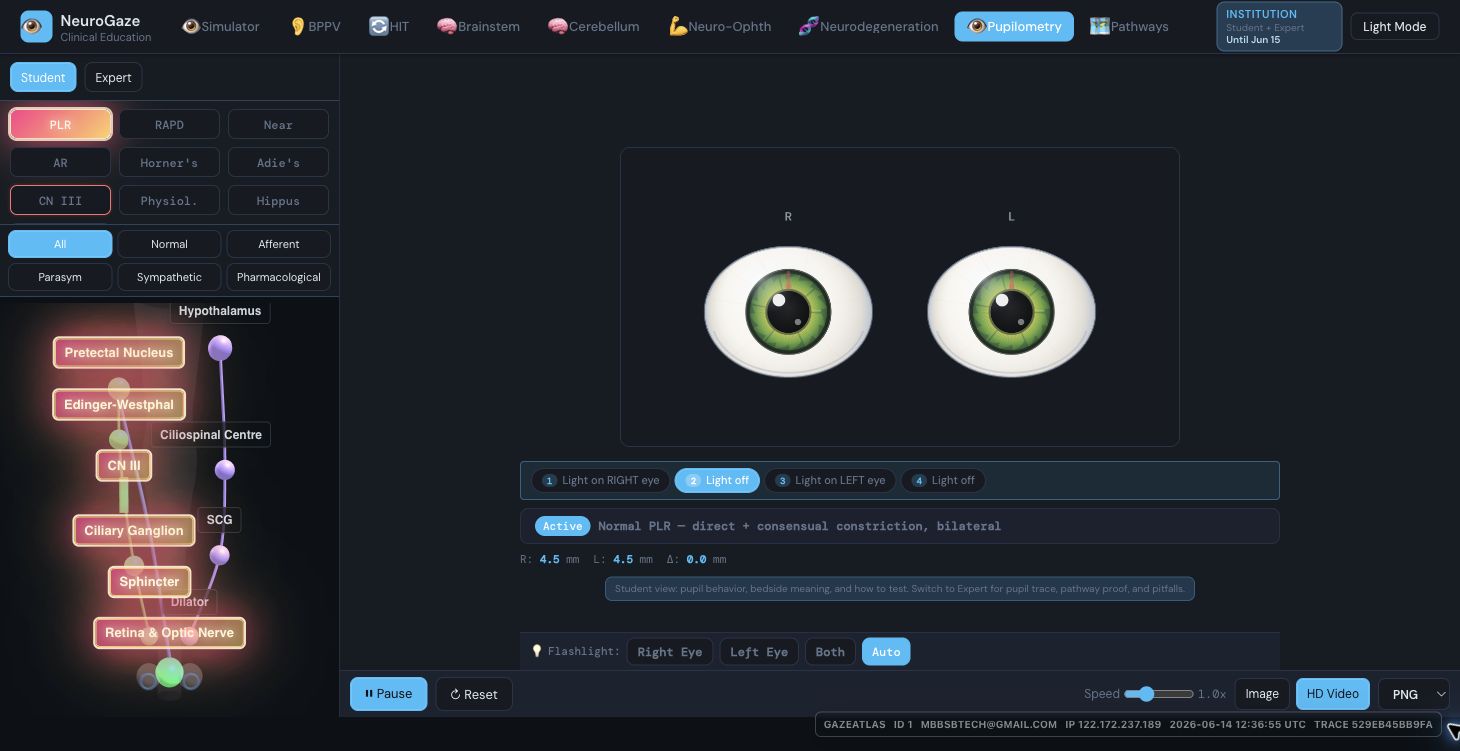Filter scenarios by Pharmacological
Screen dimensions: 1460x751
[x=279, y=277]
